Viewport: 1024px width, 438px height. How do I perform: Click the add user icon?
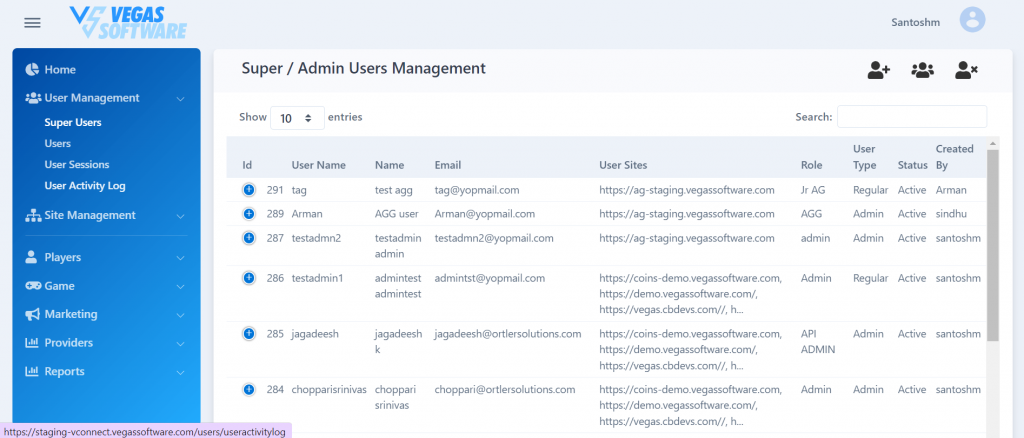pyautogui.click(x=879, y=70)
